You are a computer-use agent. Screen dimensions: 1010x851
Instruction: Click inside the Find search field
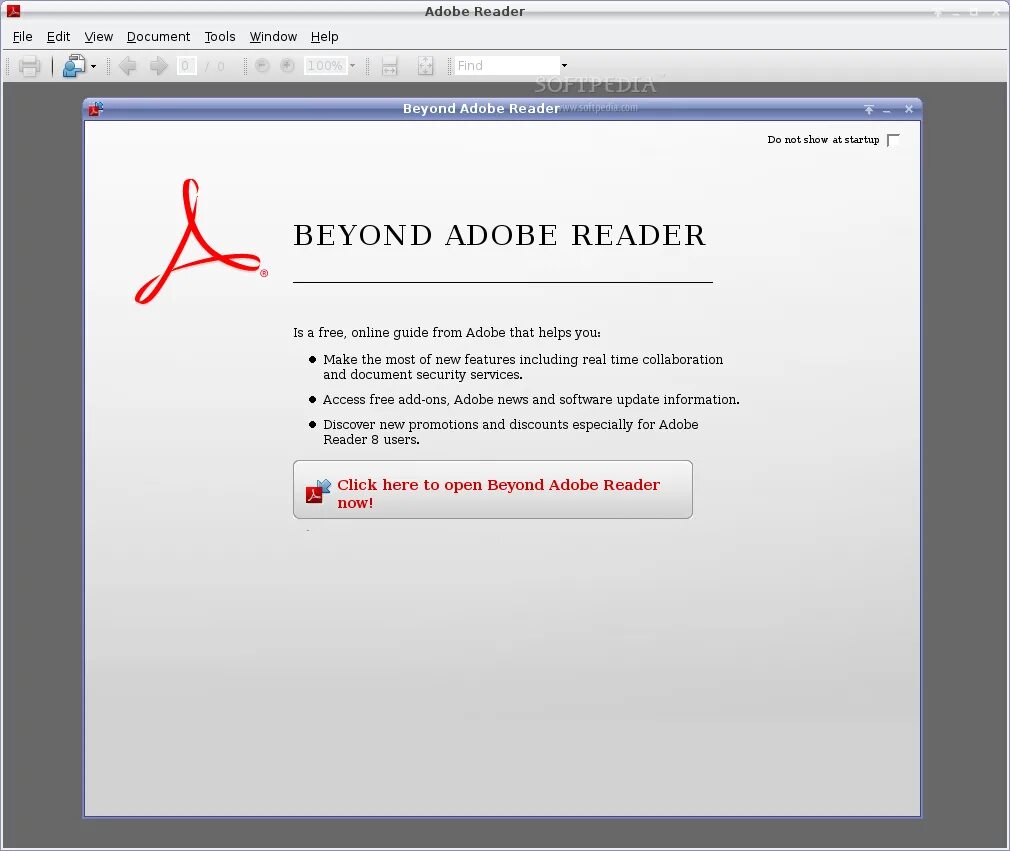tap(507, 66)
